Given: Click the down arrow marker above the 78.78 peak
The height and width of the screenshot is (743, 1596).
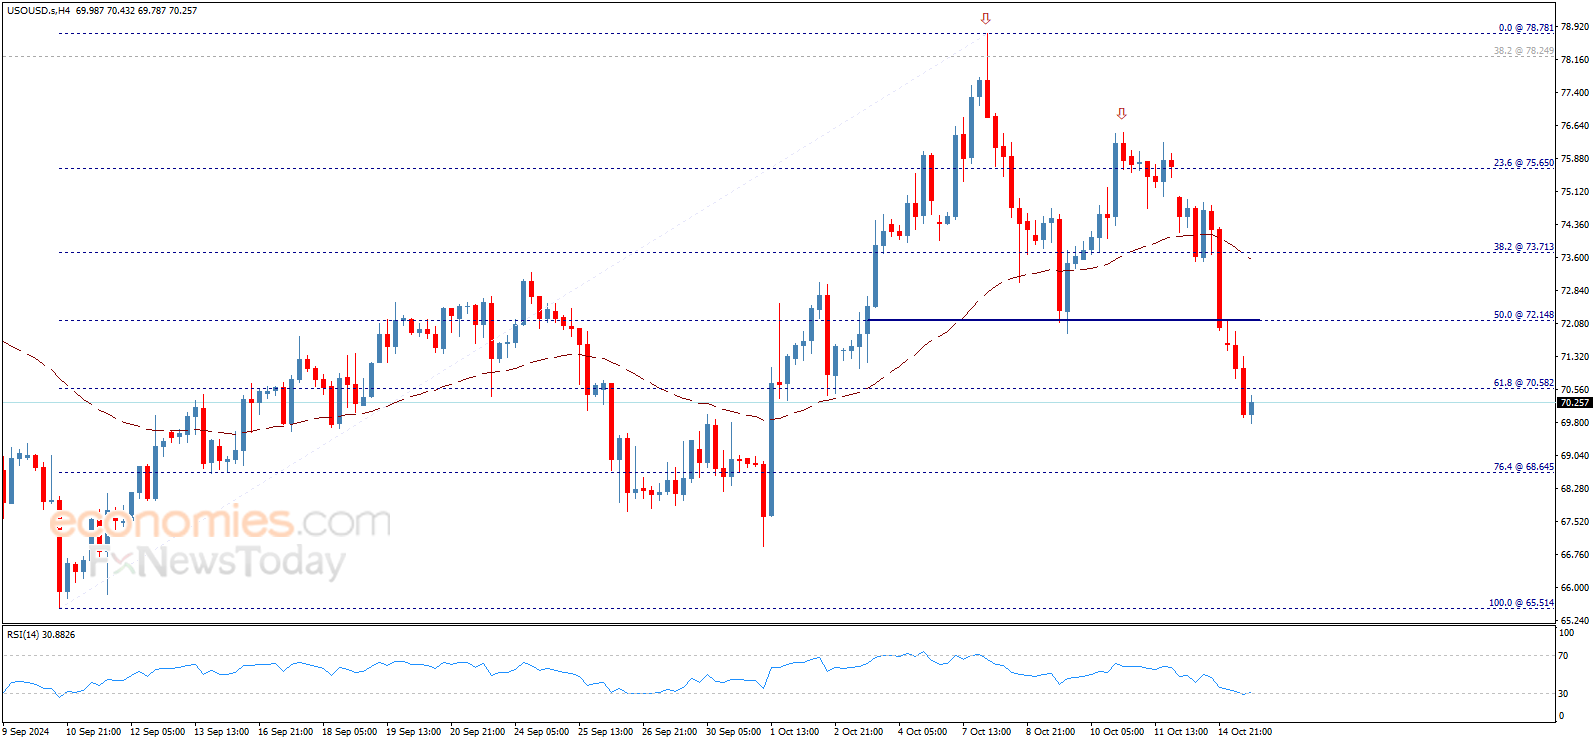Looking at the screenshot, I should 986,19.
